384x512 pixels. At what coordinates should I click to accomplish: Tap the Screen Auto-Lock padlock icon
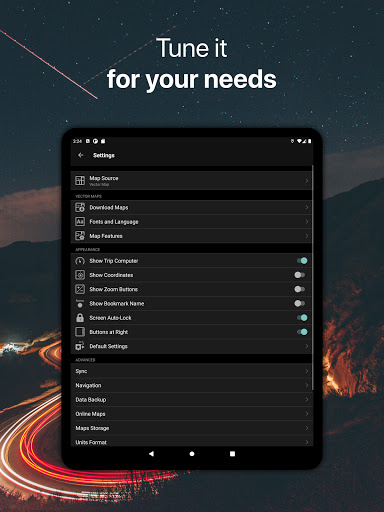pos(80,318)
